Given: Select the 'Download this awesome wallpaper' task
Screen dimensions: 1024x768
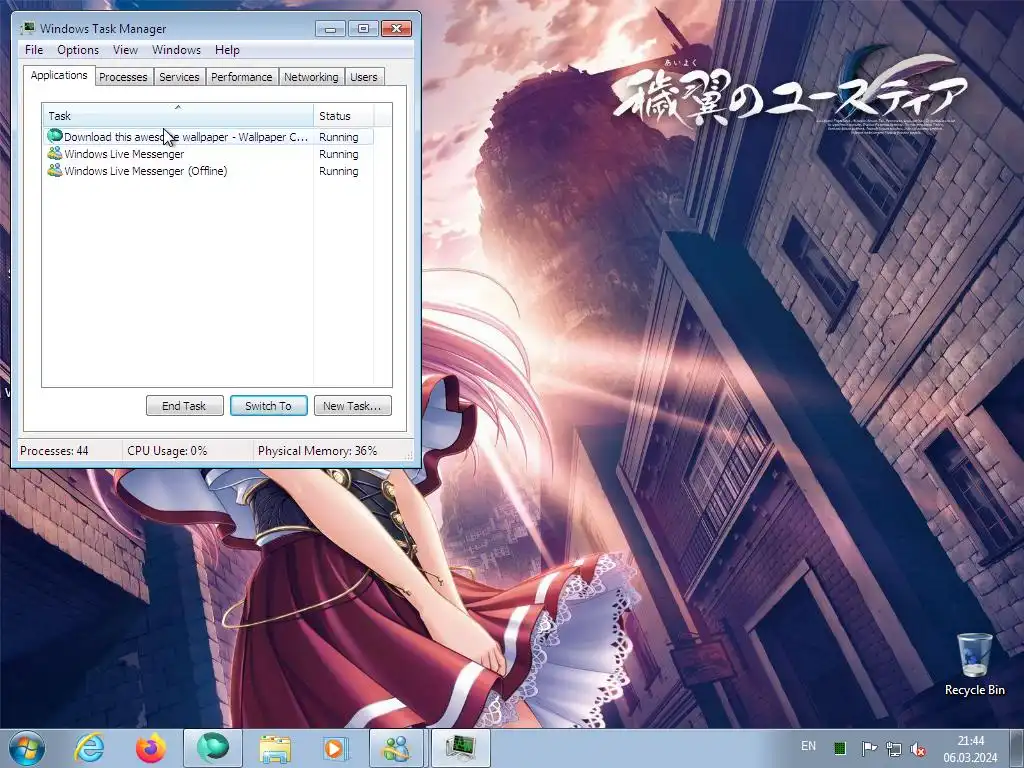Looking at the screenshot, I should (209, 137).
